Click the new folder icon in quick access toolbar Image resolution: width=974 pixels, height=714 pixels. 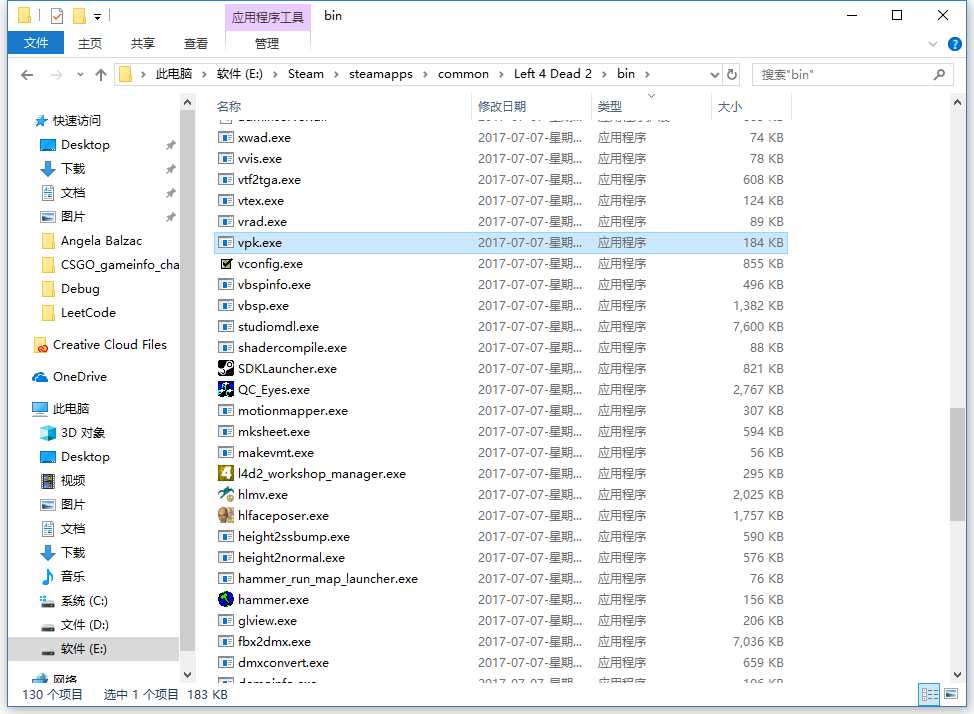[x=80, y=16]
